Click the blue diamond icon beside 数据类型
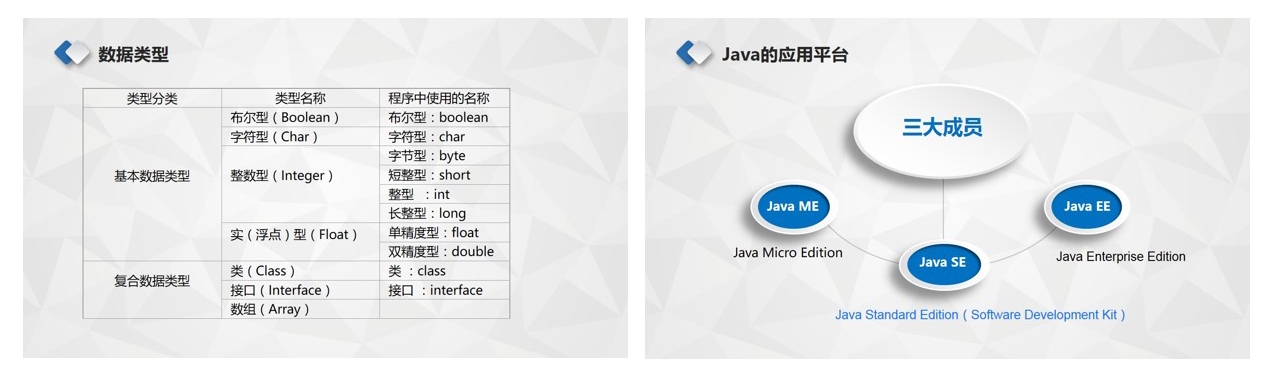 point(71,53)
